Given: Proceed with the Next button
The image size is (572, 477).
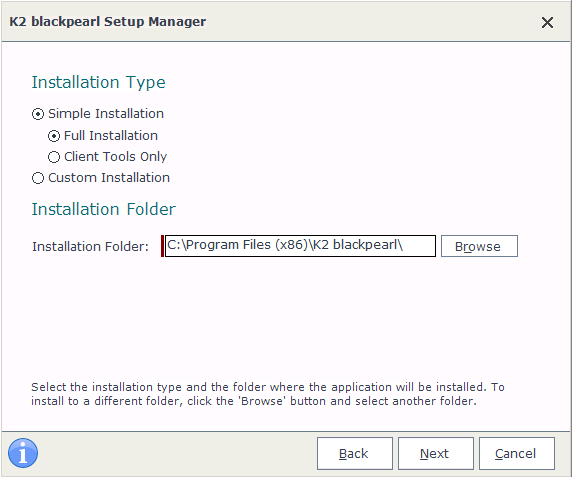Looking at the screenshot, I should pyautogui.click(x=436, y=454).
